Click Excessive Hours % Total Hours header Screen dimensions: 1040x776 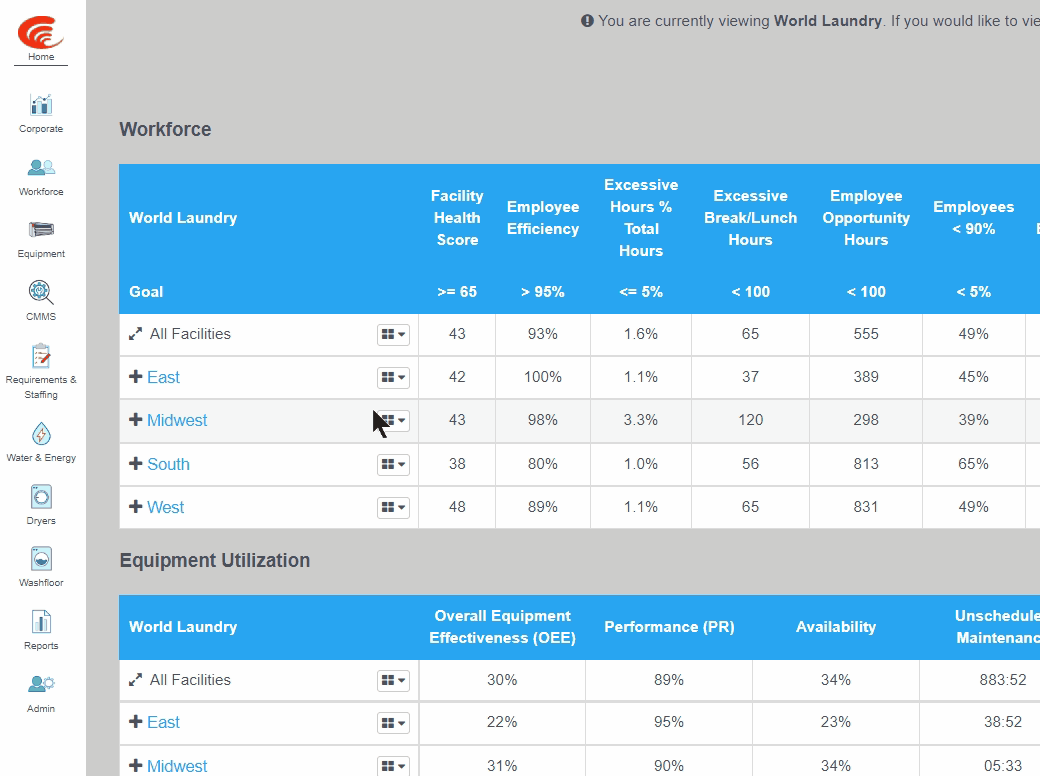(641, 218)
